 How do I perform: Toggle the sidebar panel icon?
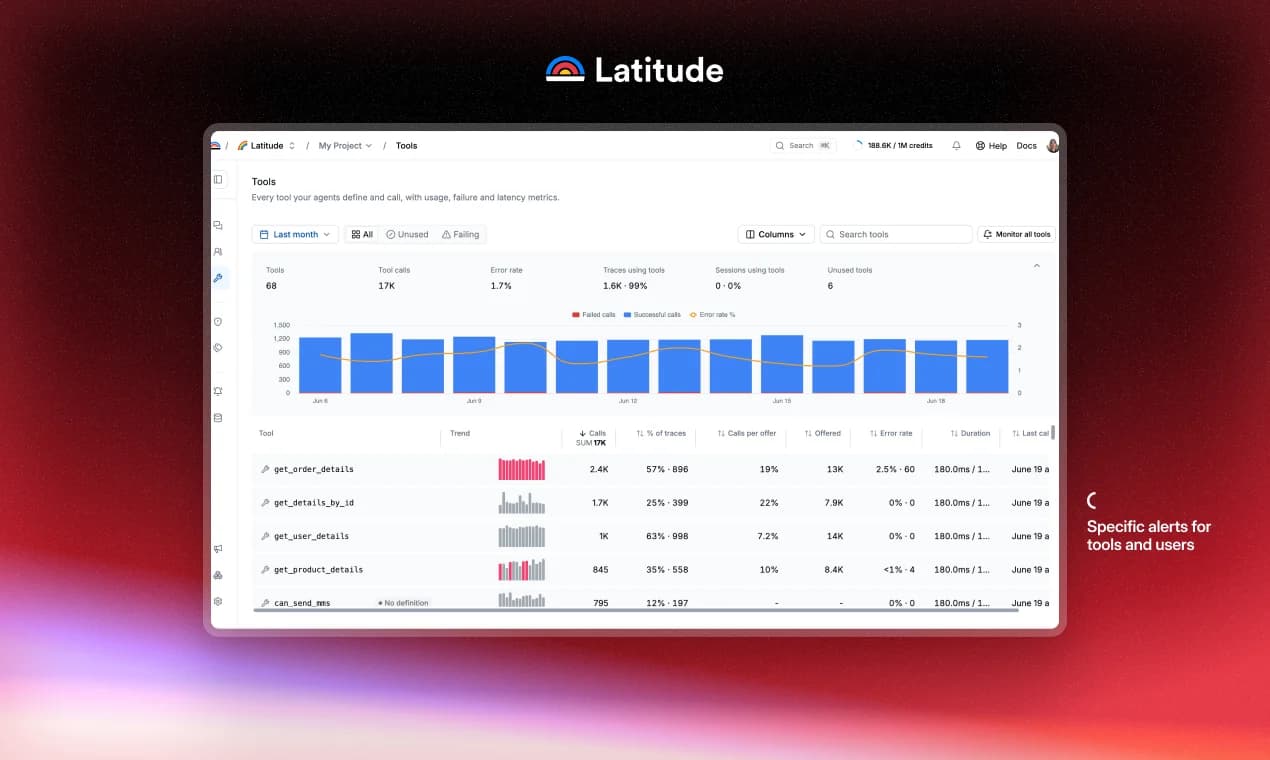[219, 179]
